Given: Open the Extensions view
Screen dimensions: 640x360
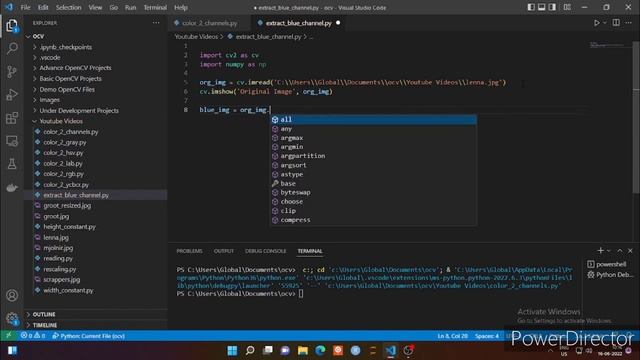Looking at the screenshot, I should [12, 118].
